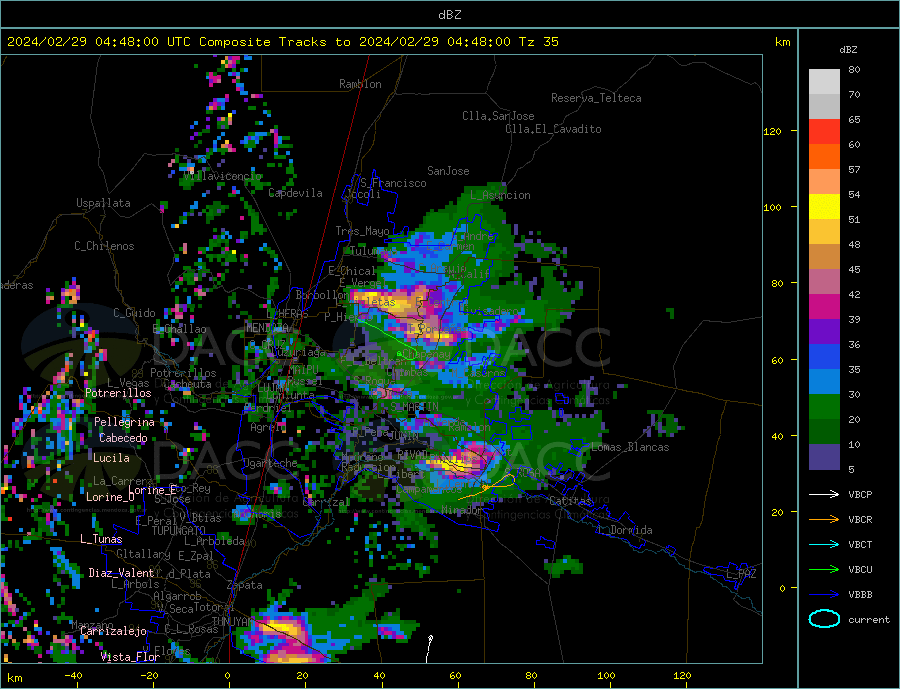Click the white Potrerillos label

coord(118,393)
